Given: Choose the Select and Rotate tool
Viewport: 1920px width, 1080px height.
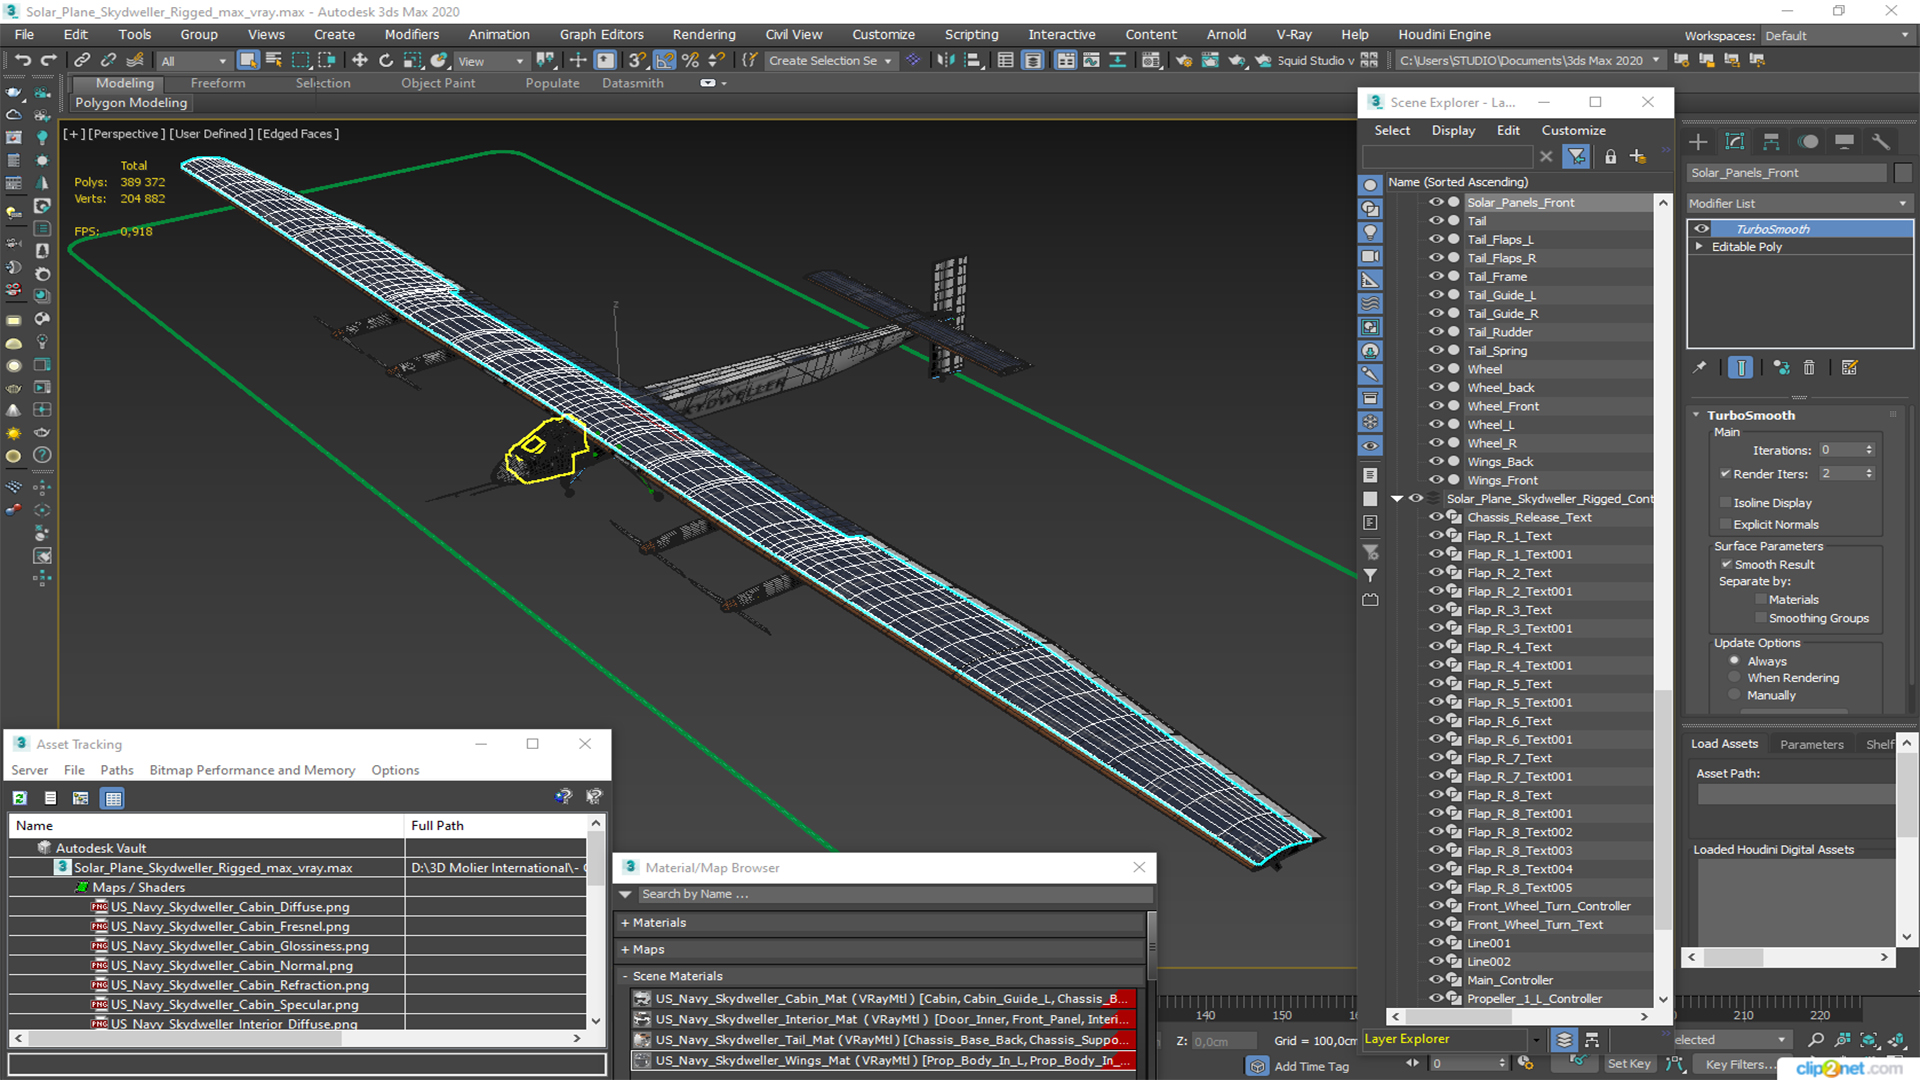Looking at the screenshot, I should [x=386, y=61].
